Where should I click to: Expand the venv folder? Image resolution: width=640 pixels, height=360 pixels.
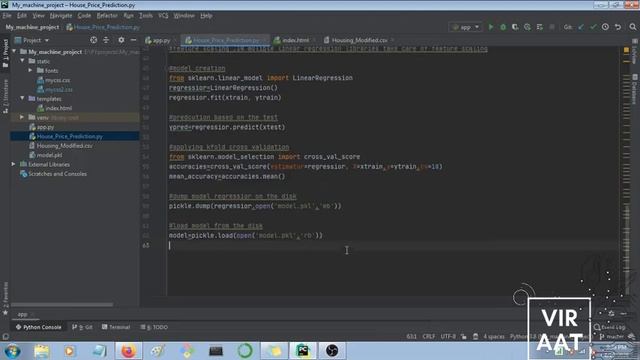[x=22, y=117]
